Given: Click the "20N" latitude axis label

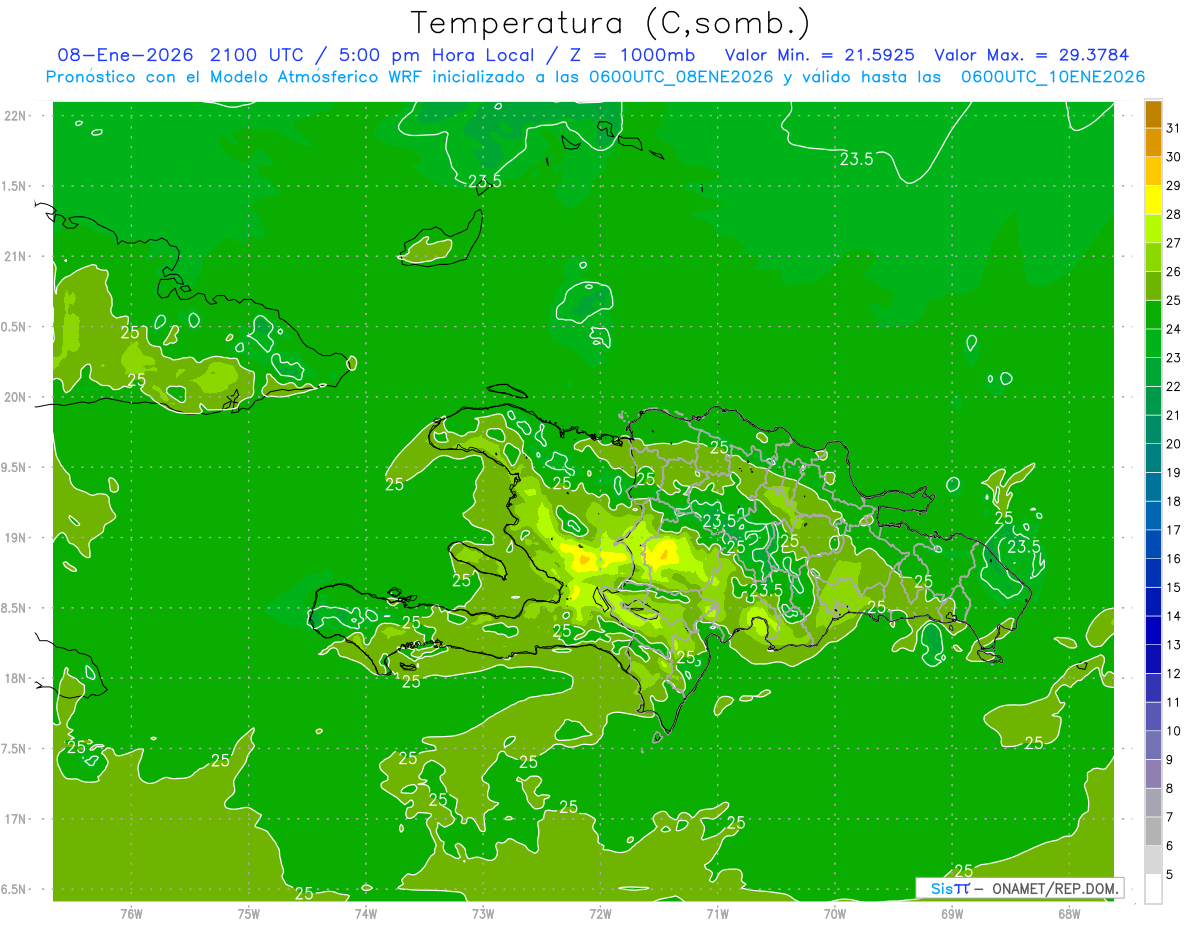Looking at the screenshot, I should click(x=17, y=397).
